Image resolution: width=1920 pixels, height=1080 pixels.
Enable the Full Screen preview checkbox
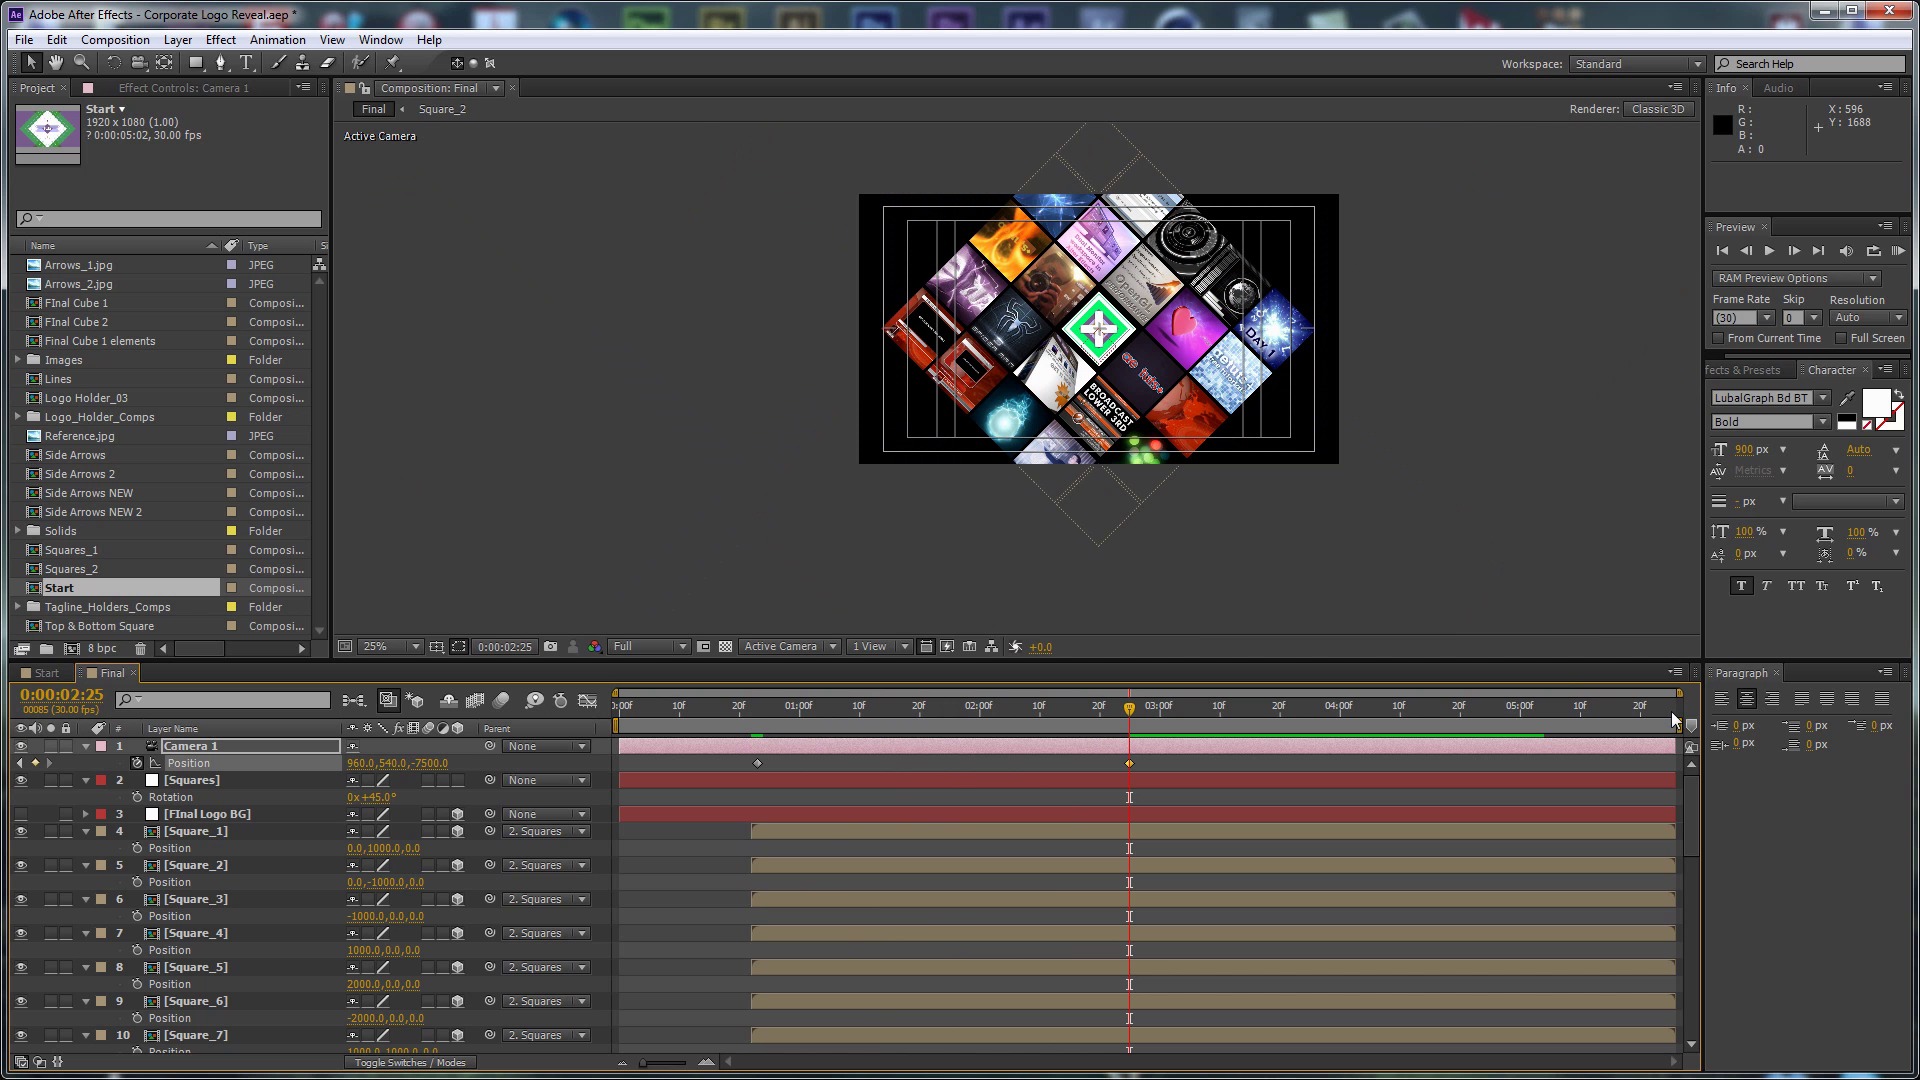pos(1841,338)
